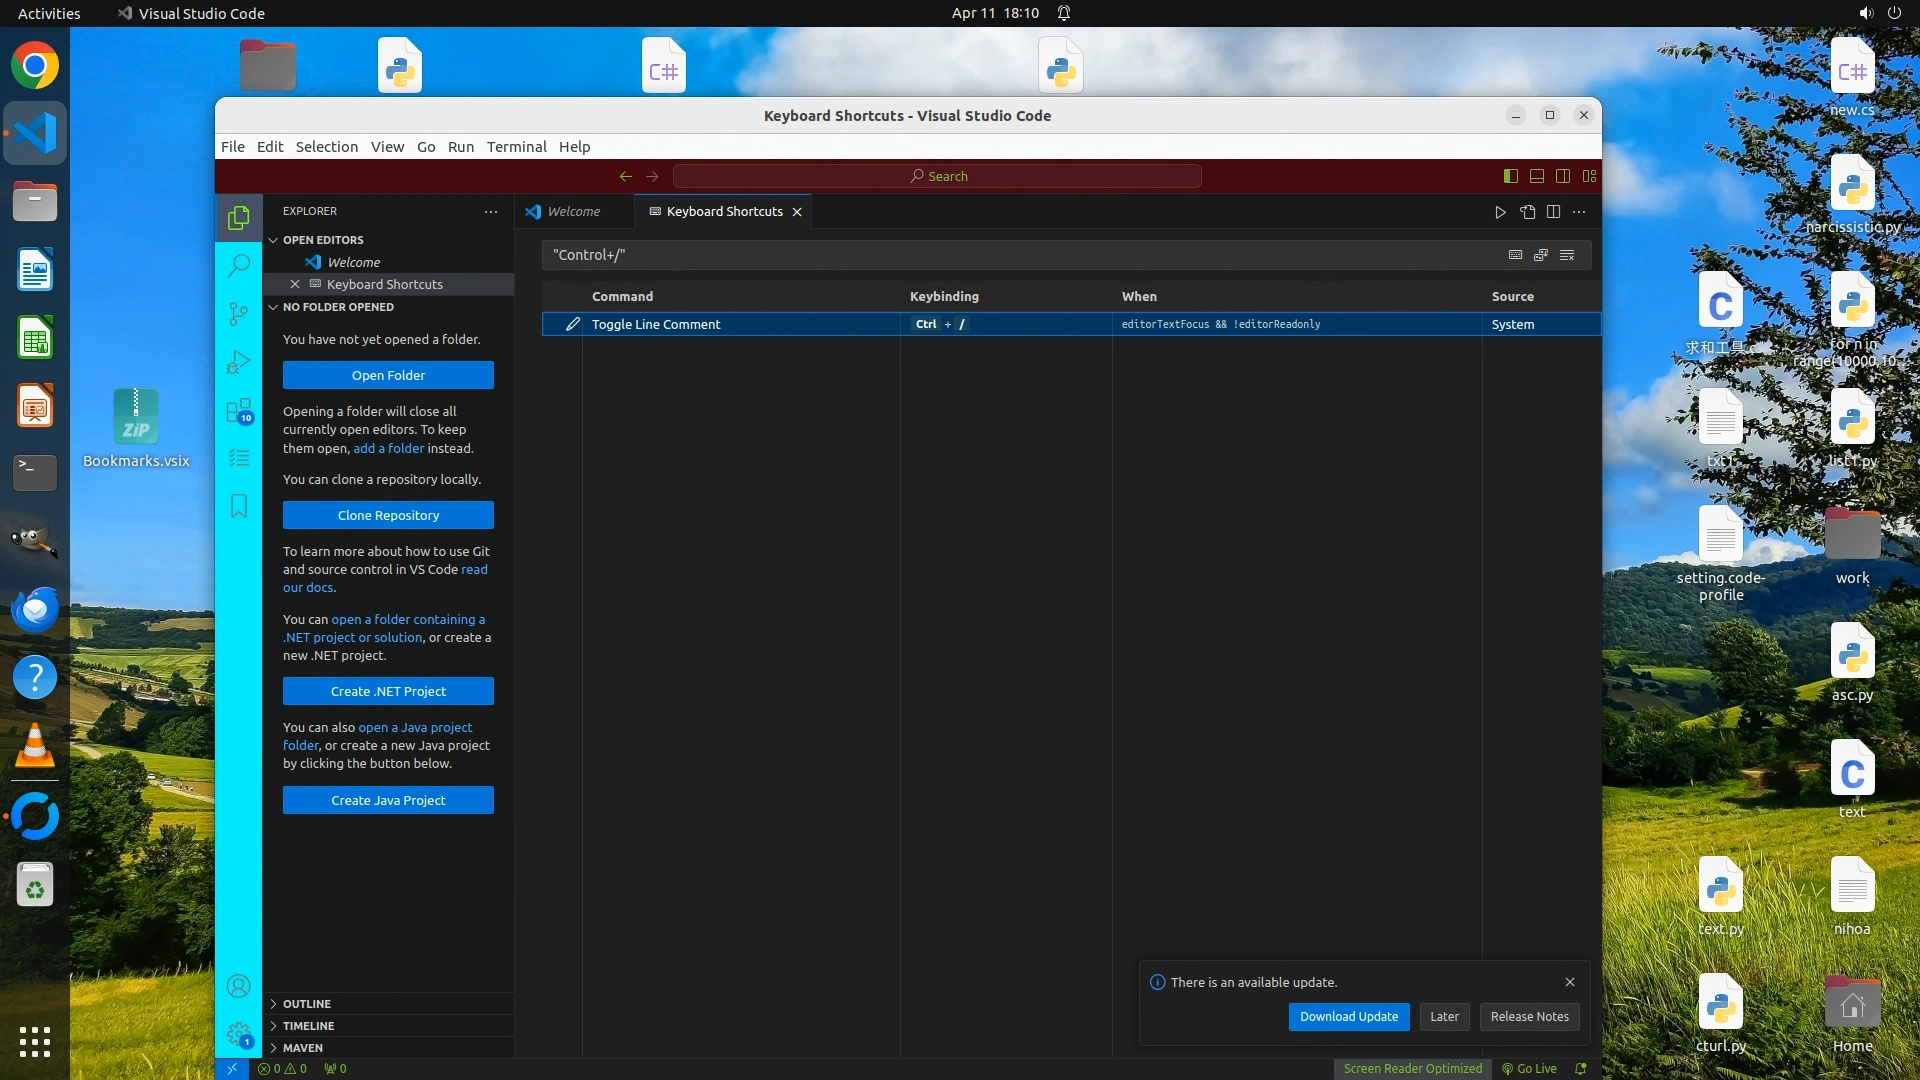This screenshot has width=1920, height=1080.
Task: Open the Search view in activity bar
Action: coord(238,265)
